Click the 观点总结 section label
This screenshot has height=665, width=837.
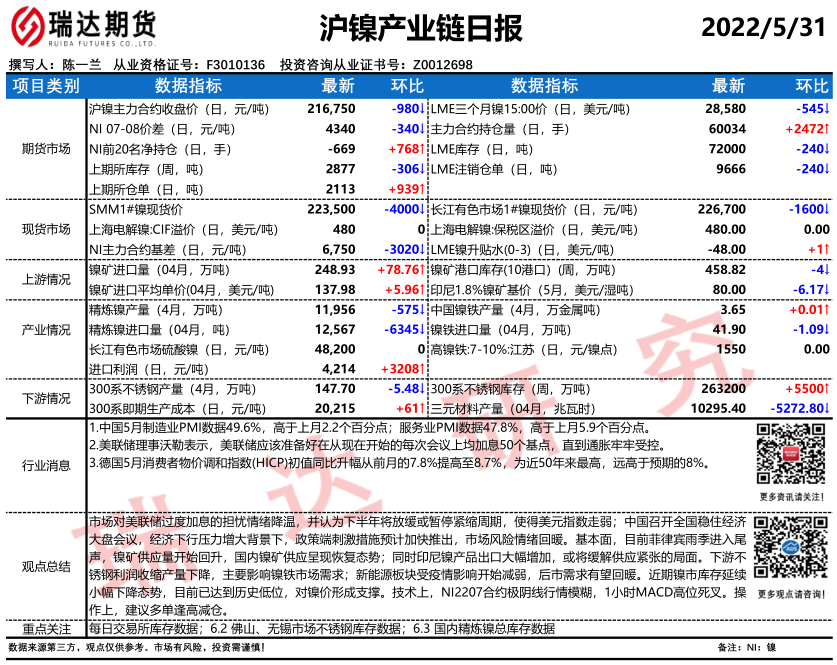click(46, 566)
